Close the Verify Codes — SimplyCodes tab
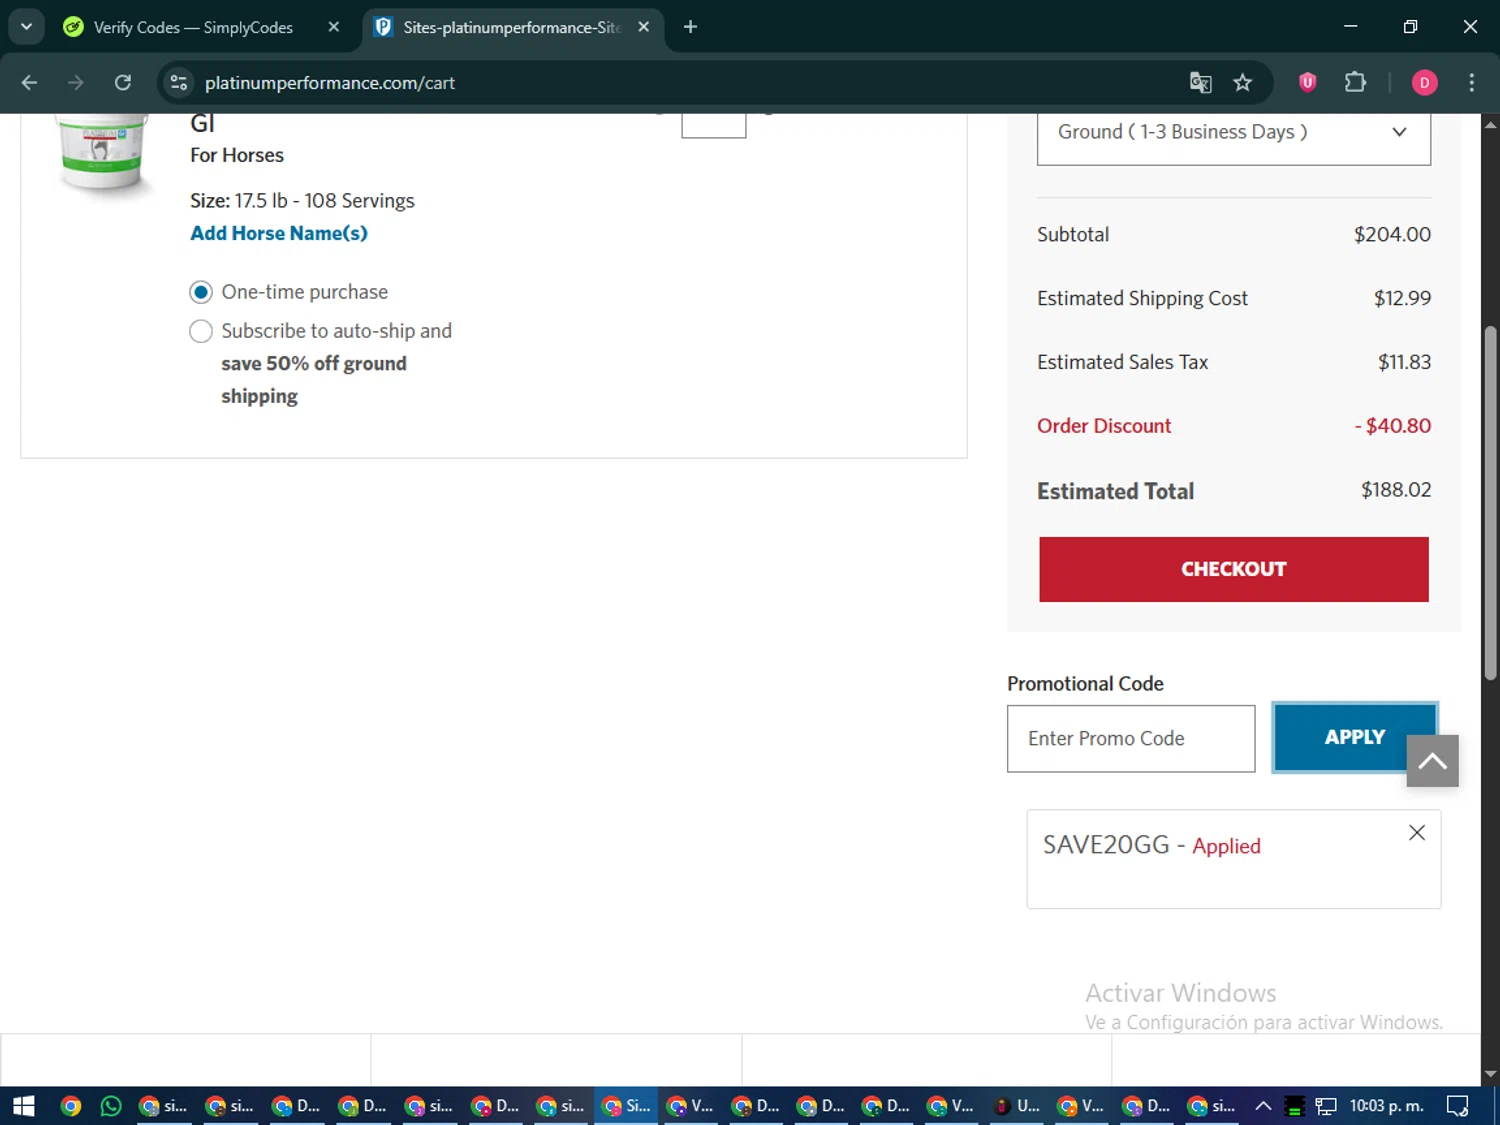Image resolution: width=1500 pixels, height=1125 pixels. pos(334,27)
